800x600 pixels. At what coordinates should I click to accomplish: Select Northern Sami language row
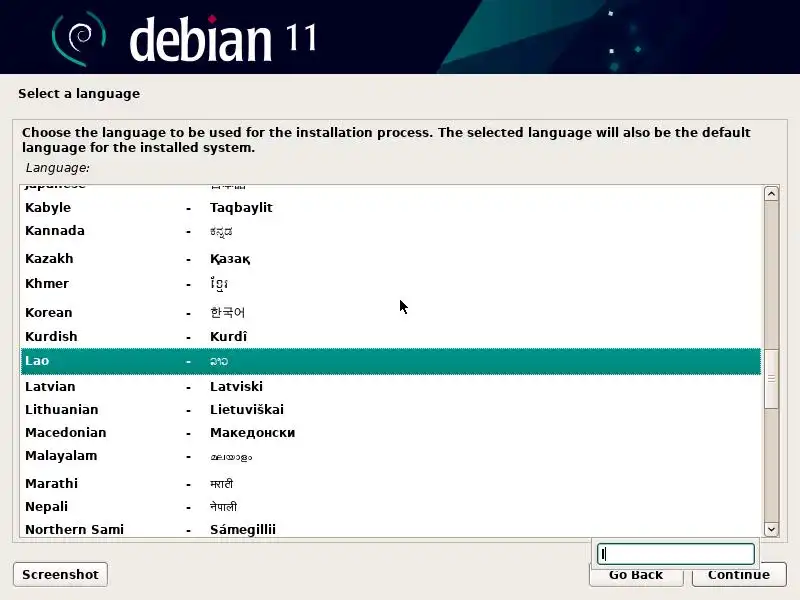(x=391, y=529)
